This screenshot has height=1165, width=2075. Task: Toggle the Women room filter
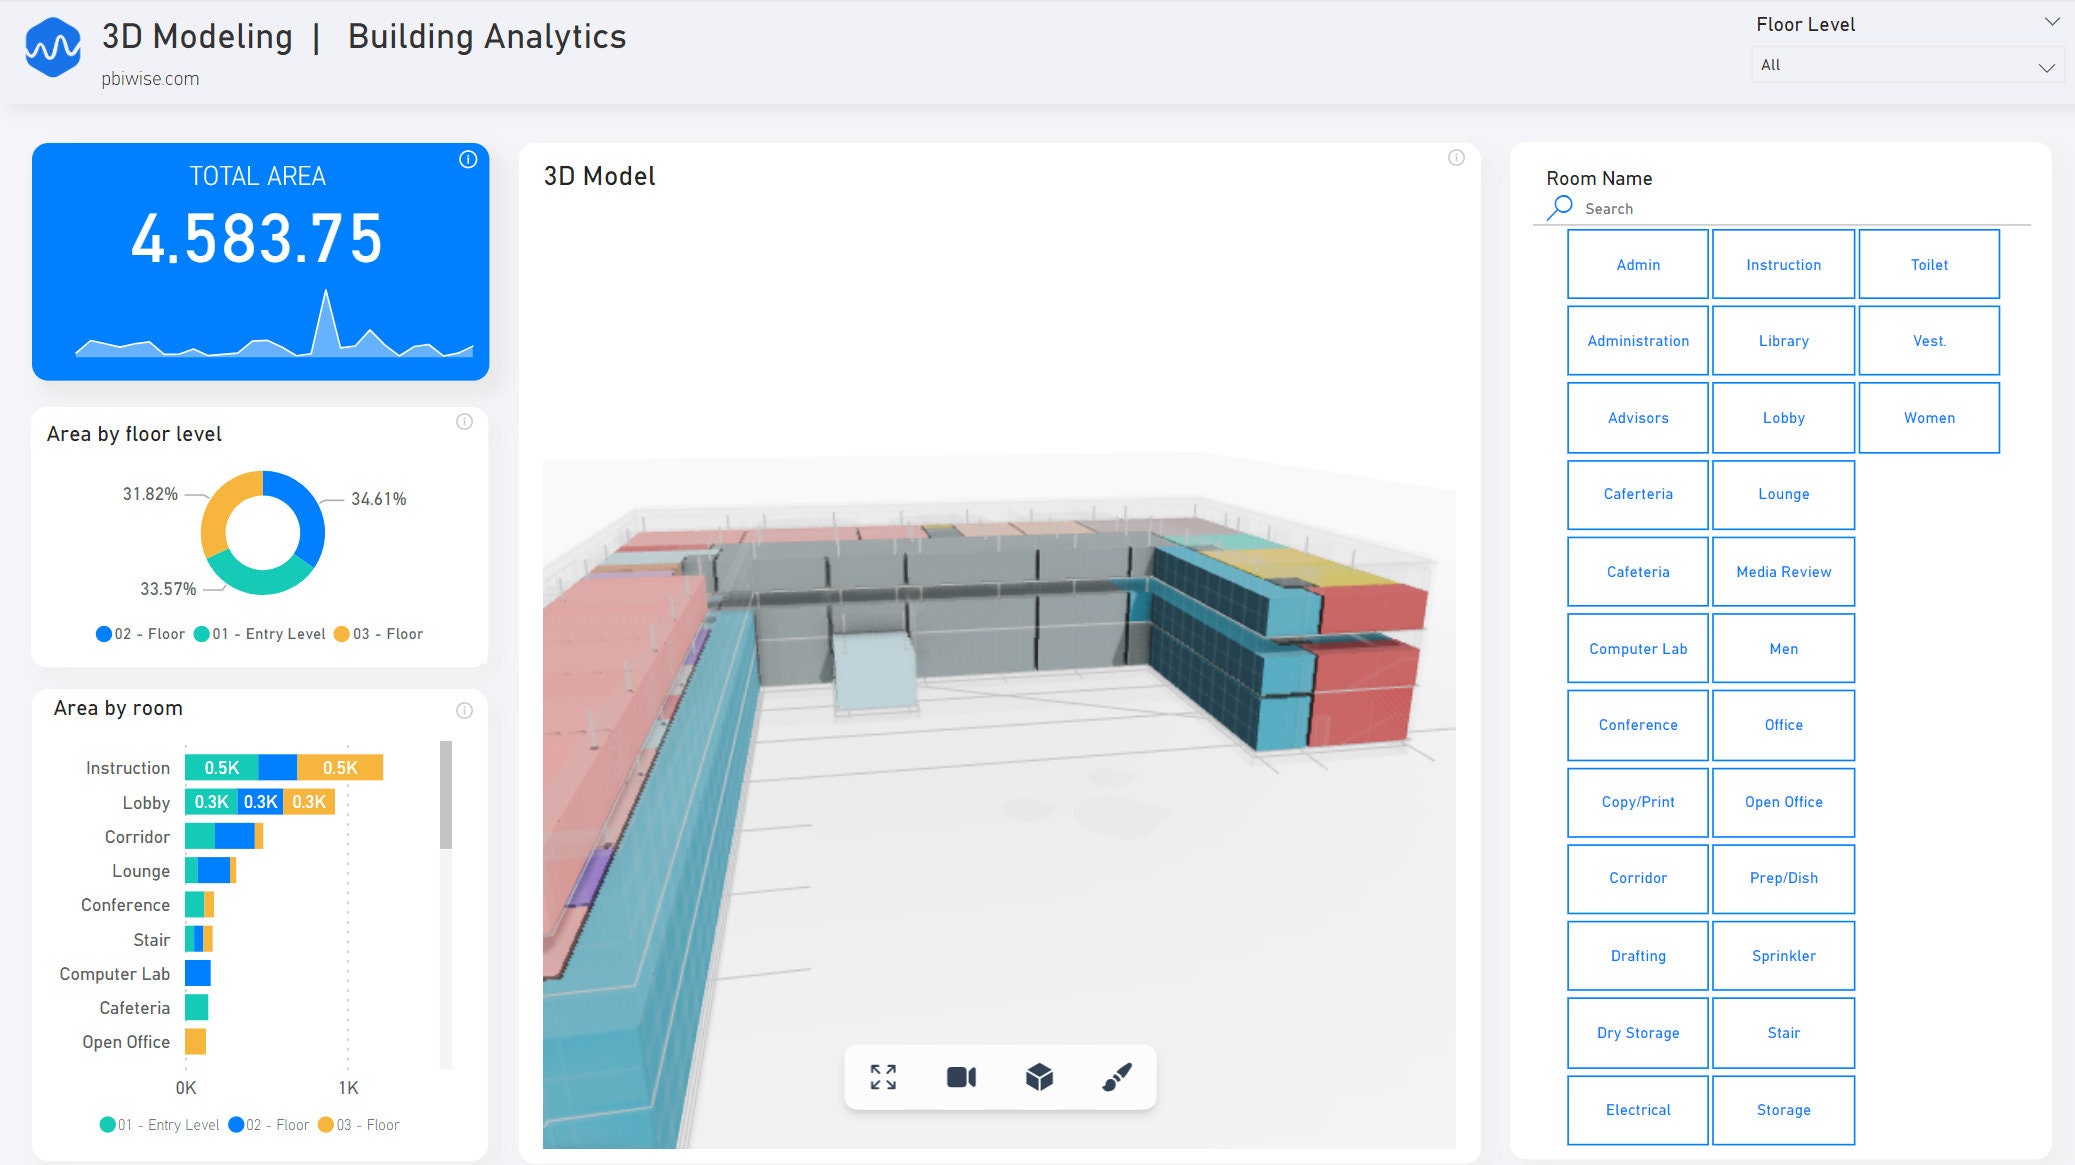1930,417
